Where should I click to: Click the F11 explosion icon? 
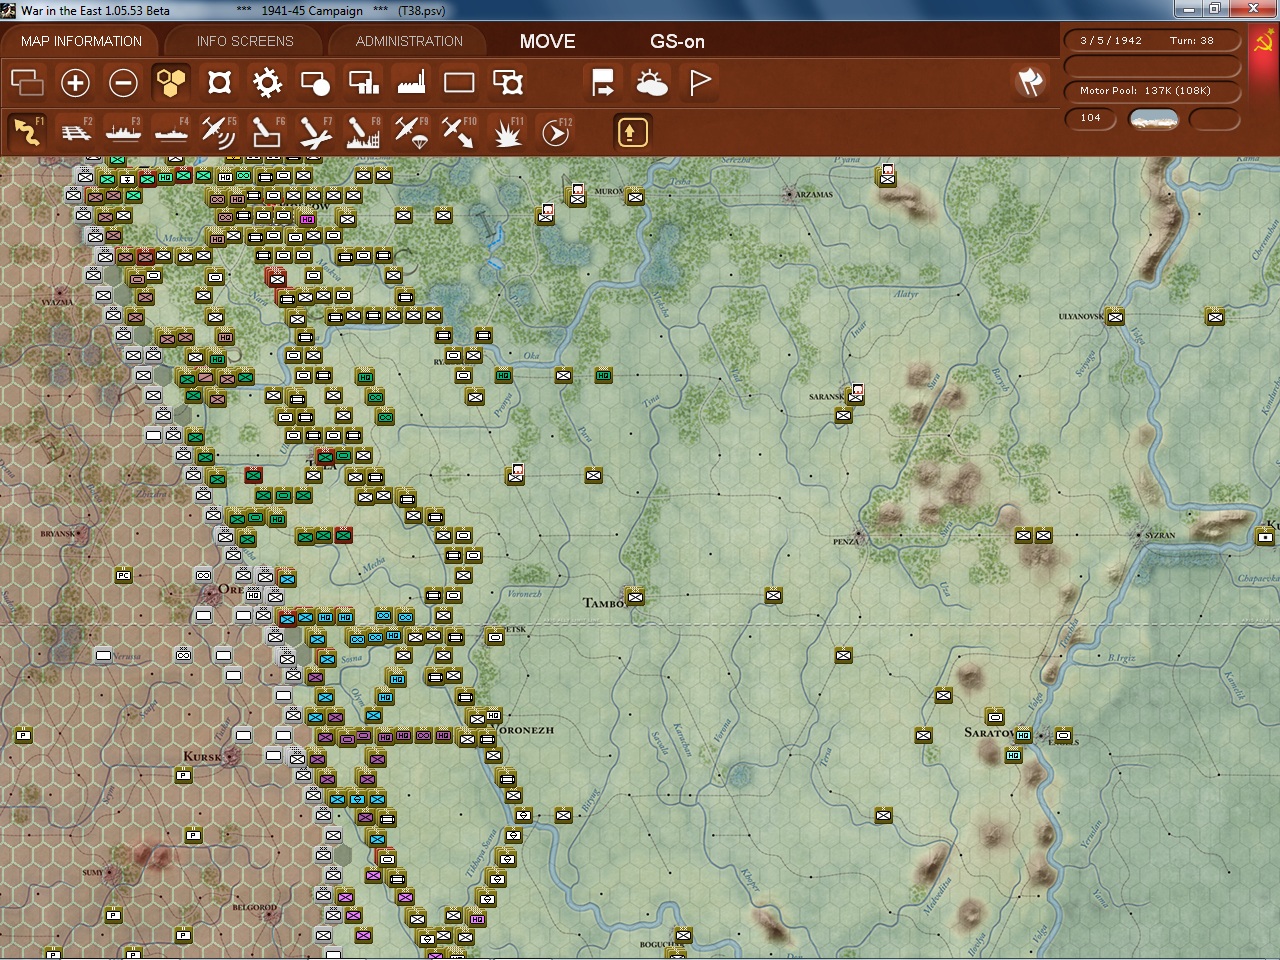pyautogui.click(x=508, y=131)
